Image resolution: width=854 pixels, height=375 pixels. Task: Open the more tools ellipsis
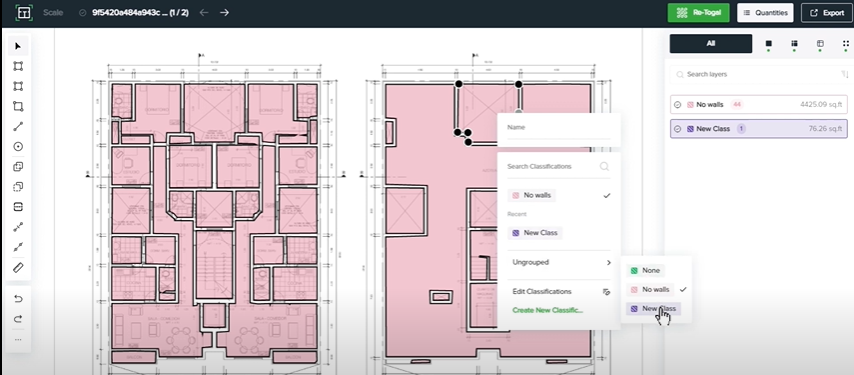18,340
